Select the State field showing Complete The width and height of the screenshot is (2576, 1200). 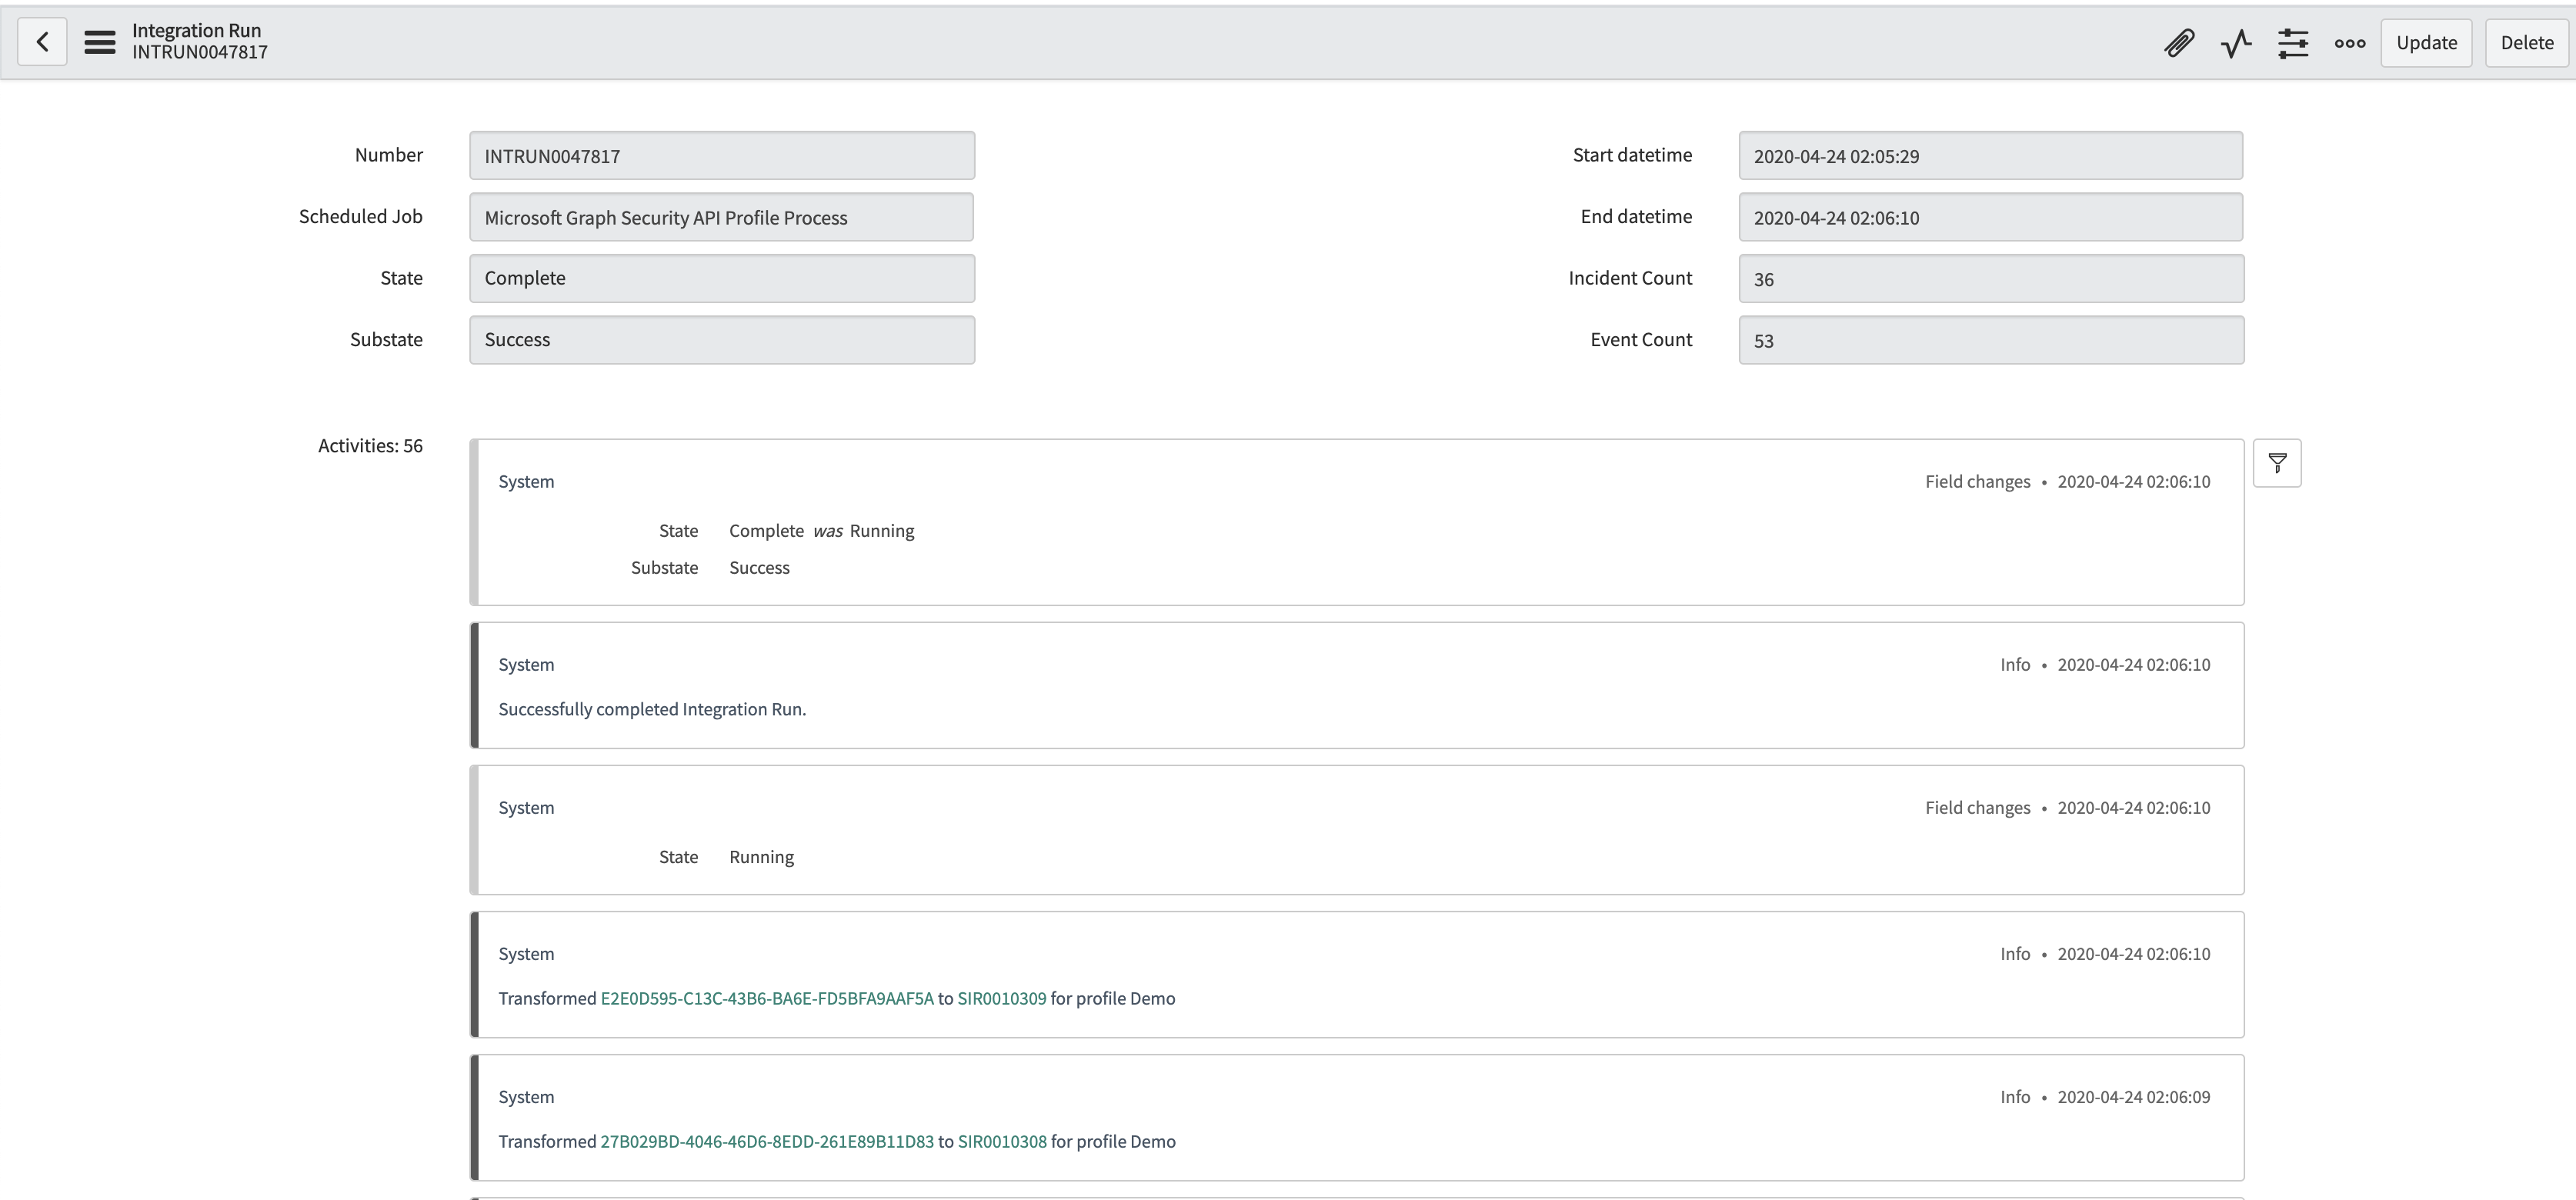click(722, 278)
